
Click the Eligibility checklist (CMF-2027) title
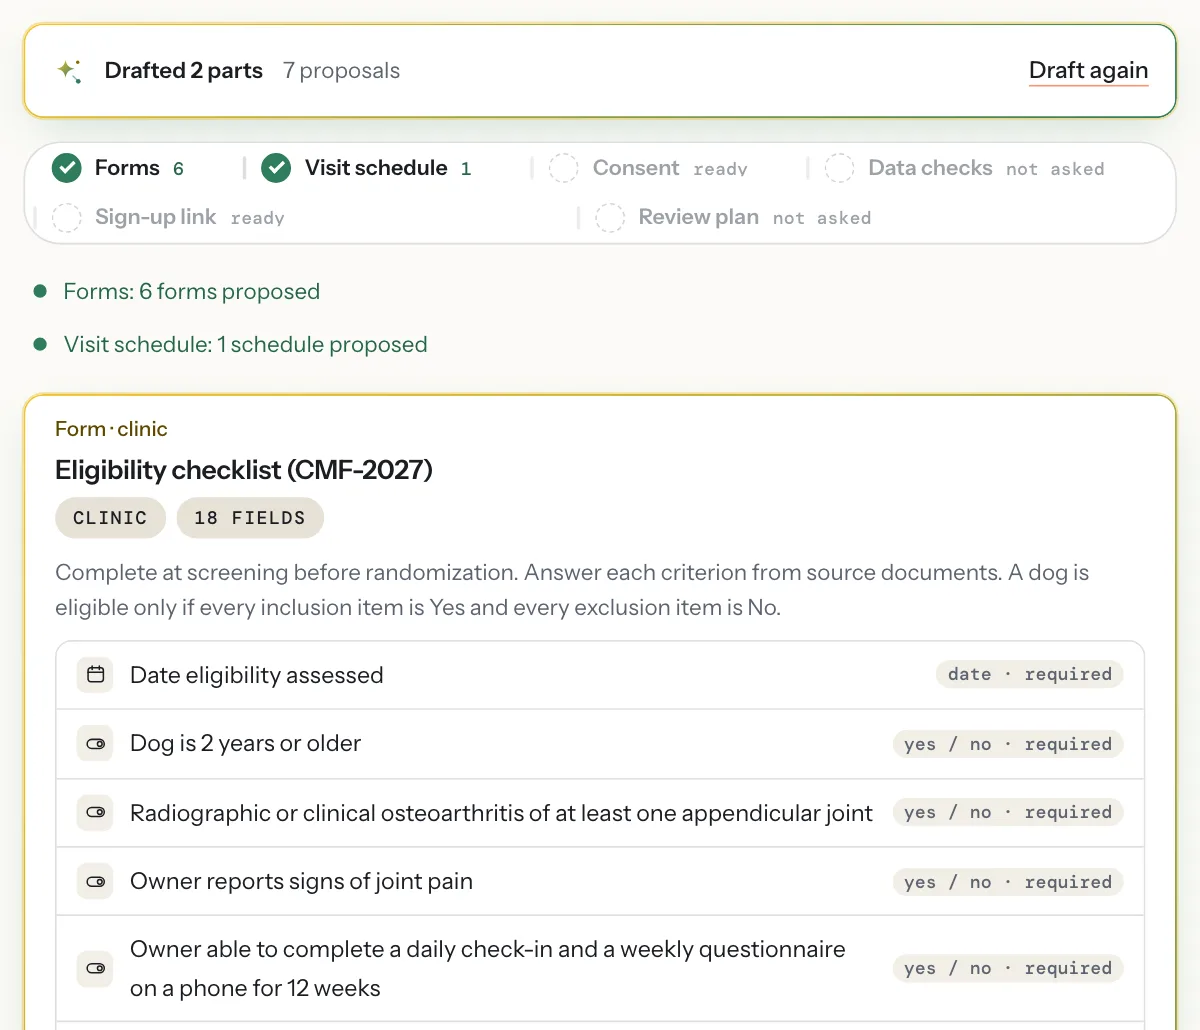(244, 470)
